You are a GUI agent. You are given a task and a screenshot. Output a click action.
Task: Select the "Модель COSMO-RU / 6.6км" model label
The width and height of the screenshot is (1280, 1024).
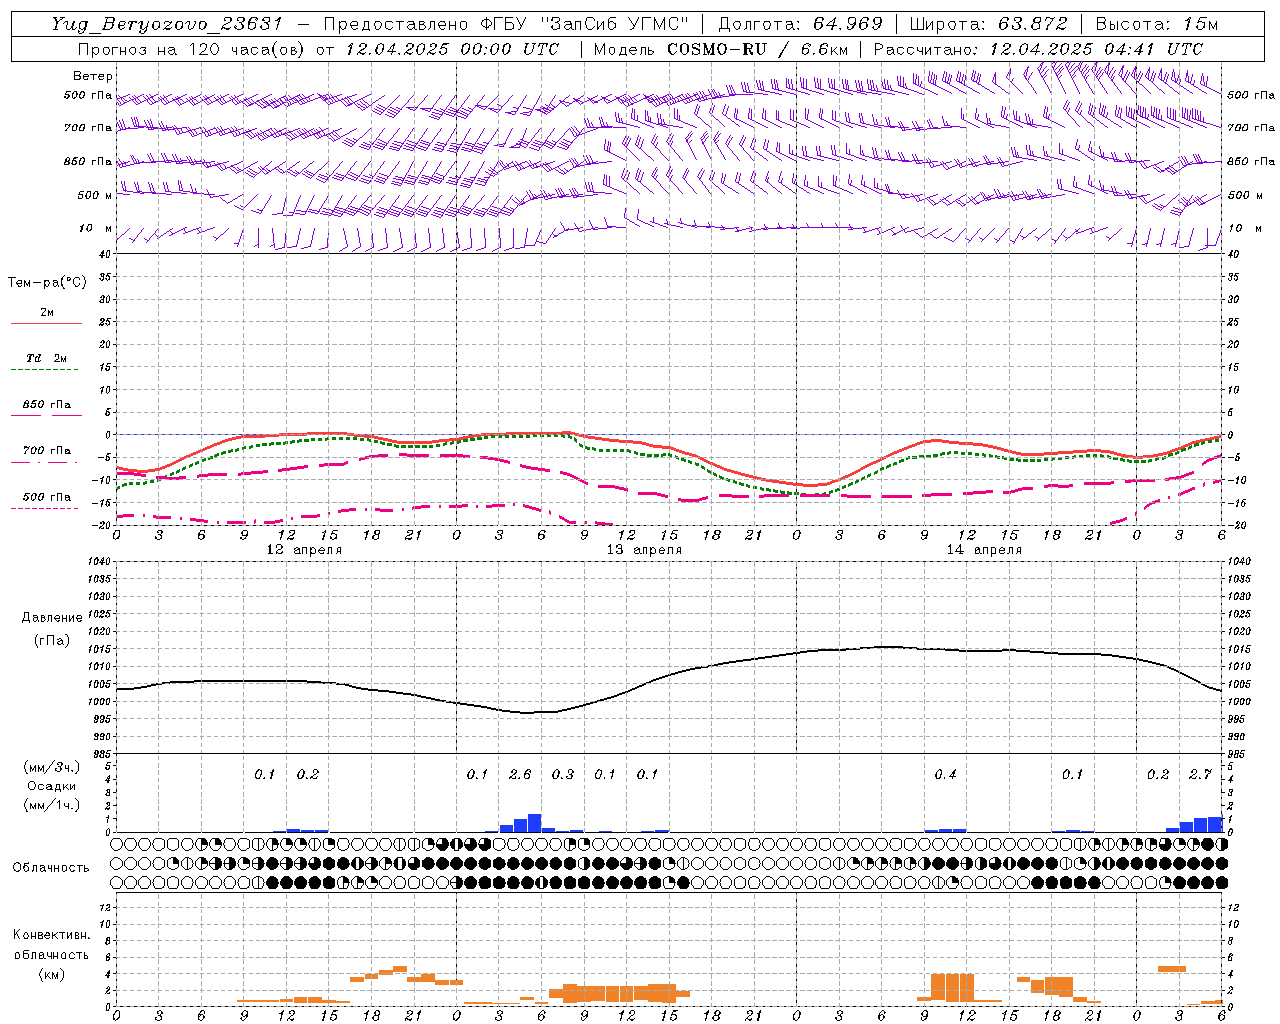pos(720,49)
